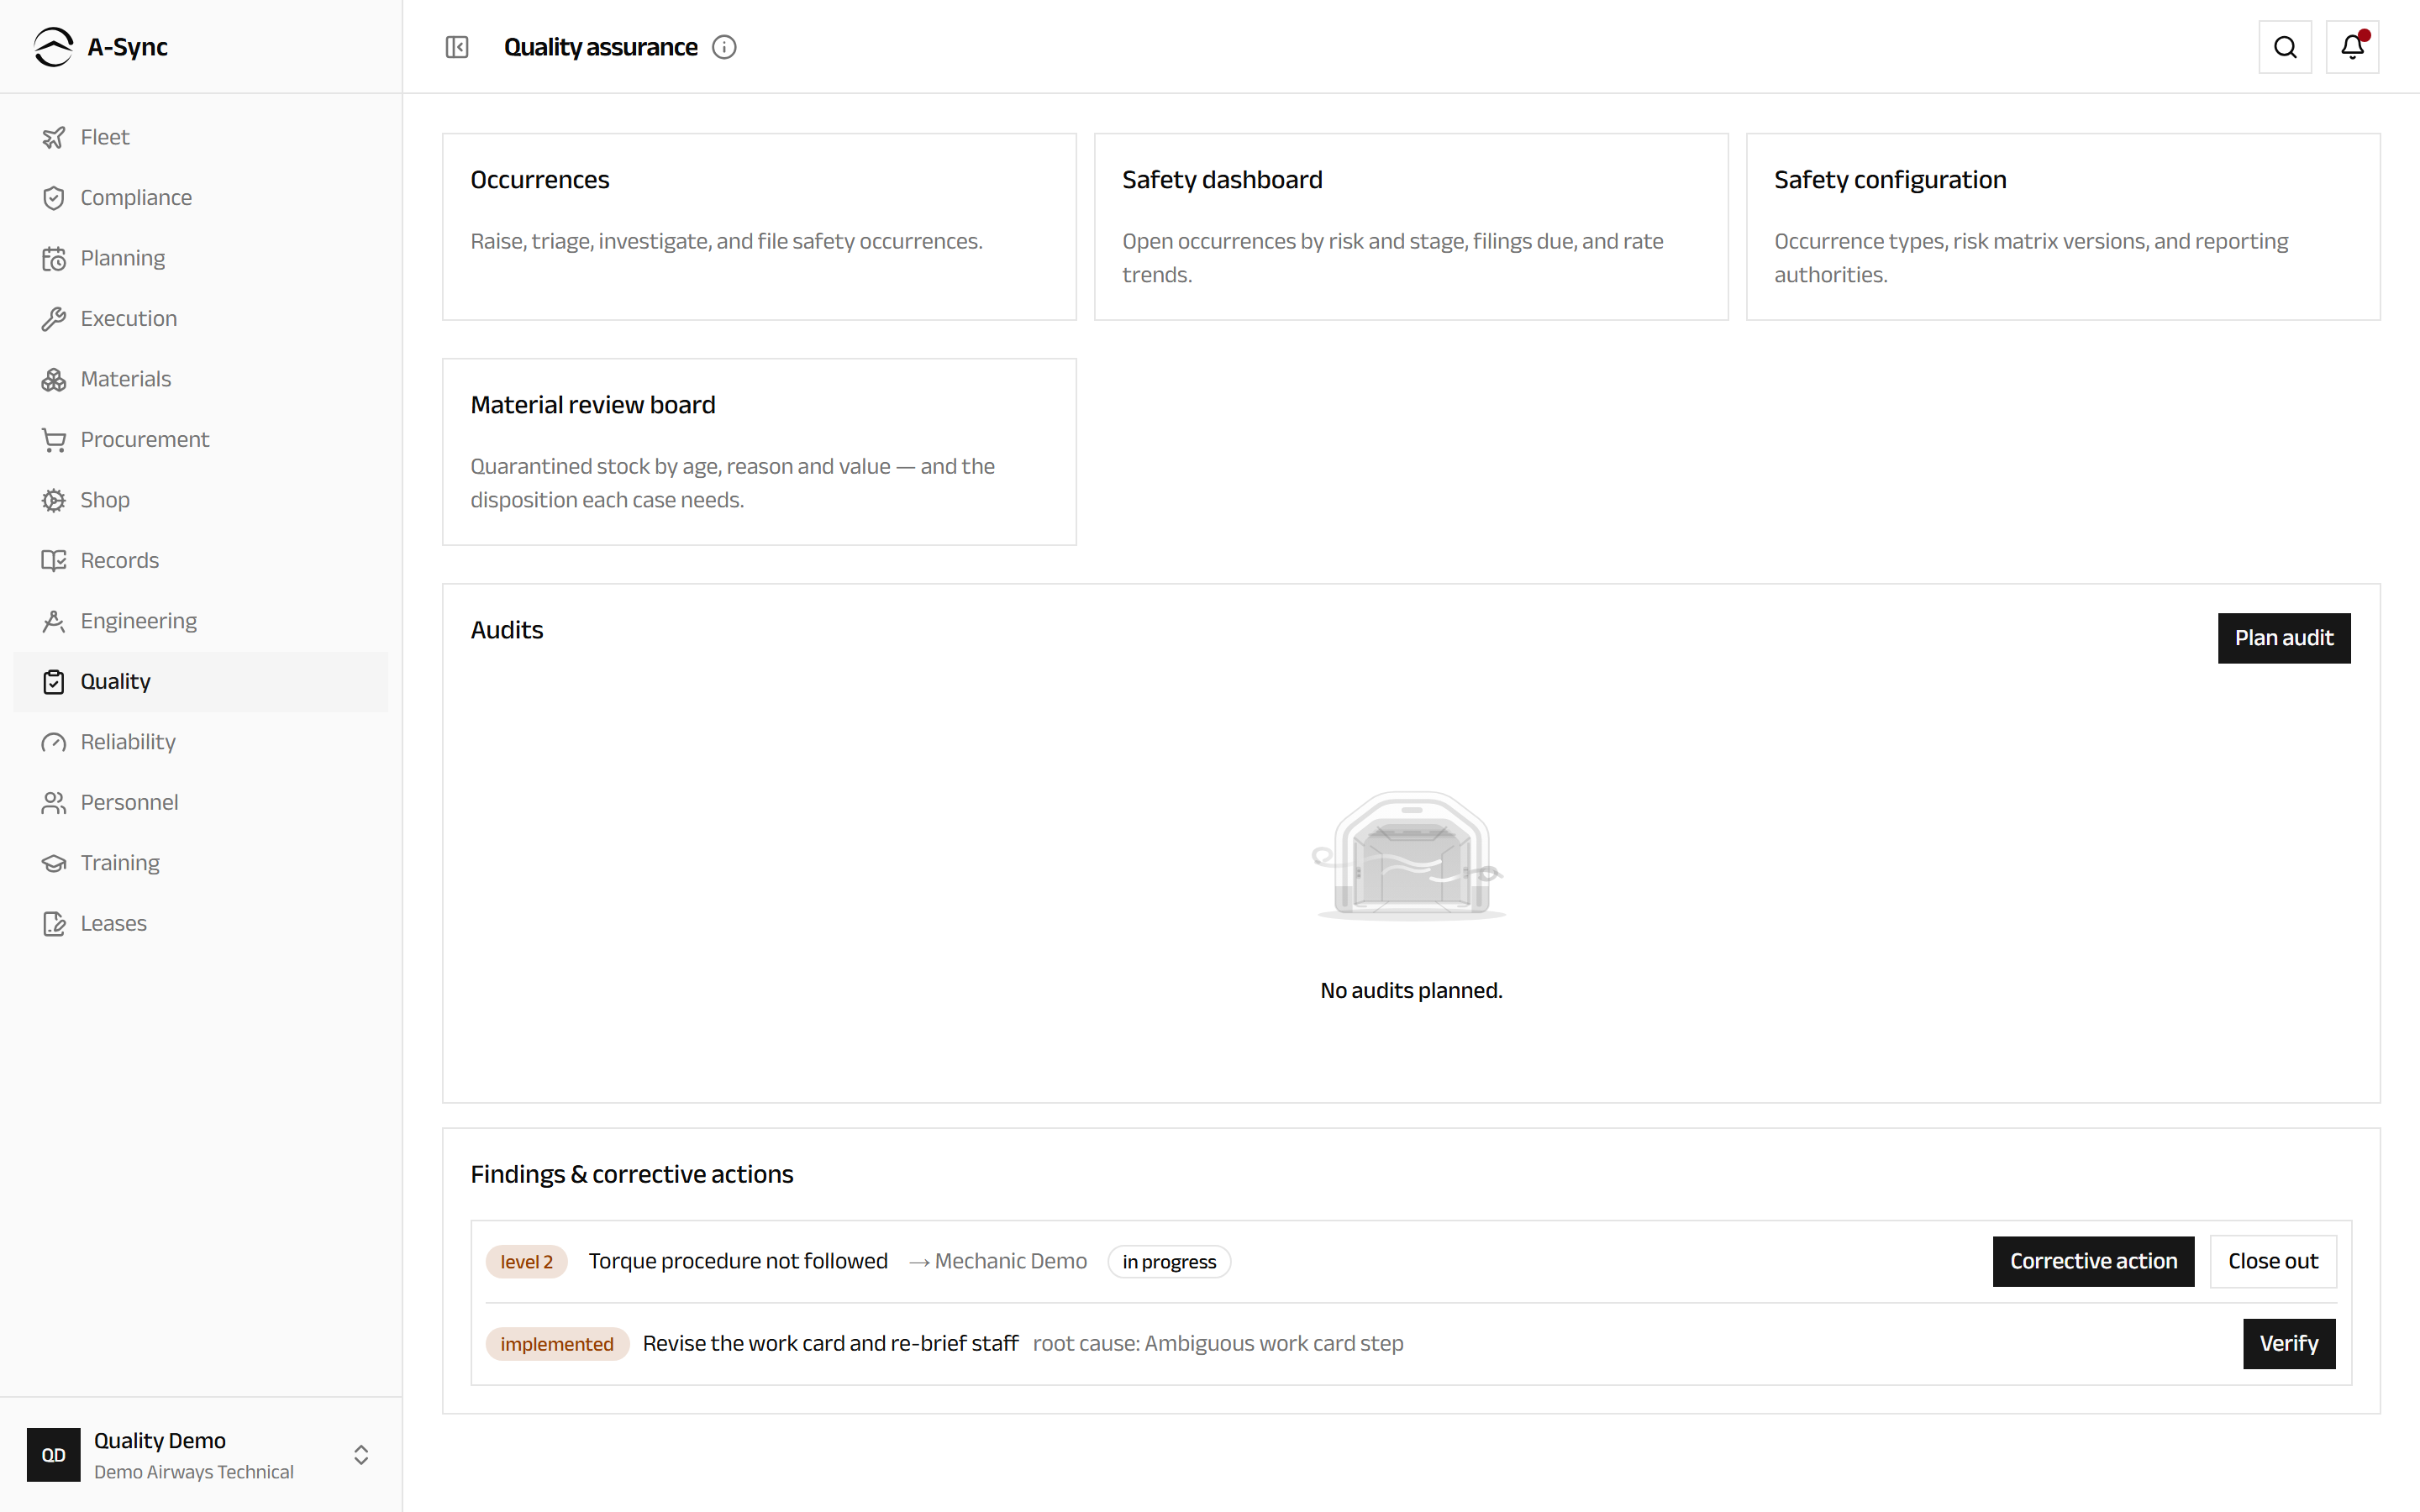2420x1512 pixels.
Task: Open the Material review board card
Action: (x=759, y=452)
